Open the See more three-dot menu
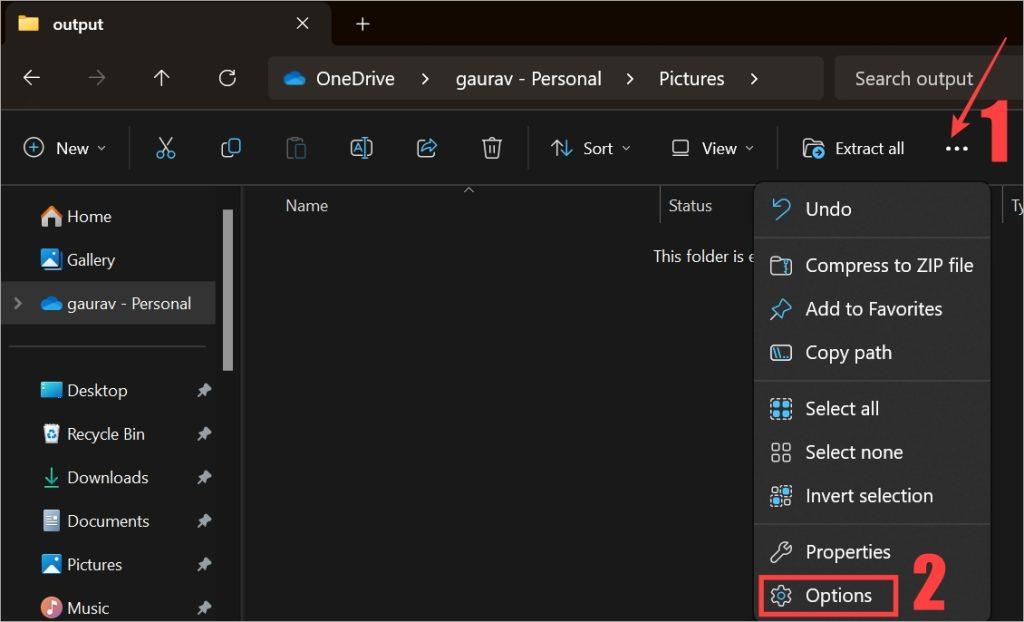The height and width of the screenshot is (622, 1024). click(956, 149)
